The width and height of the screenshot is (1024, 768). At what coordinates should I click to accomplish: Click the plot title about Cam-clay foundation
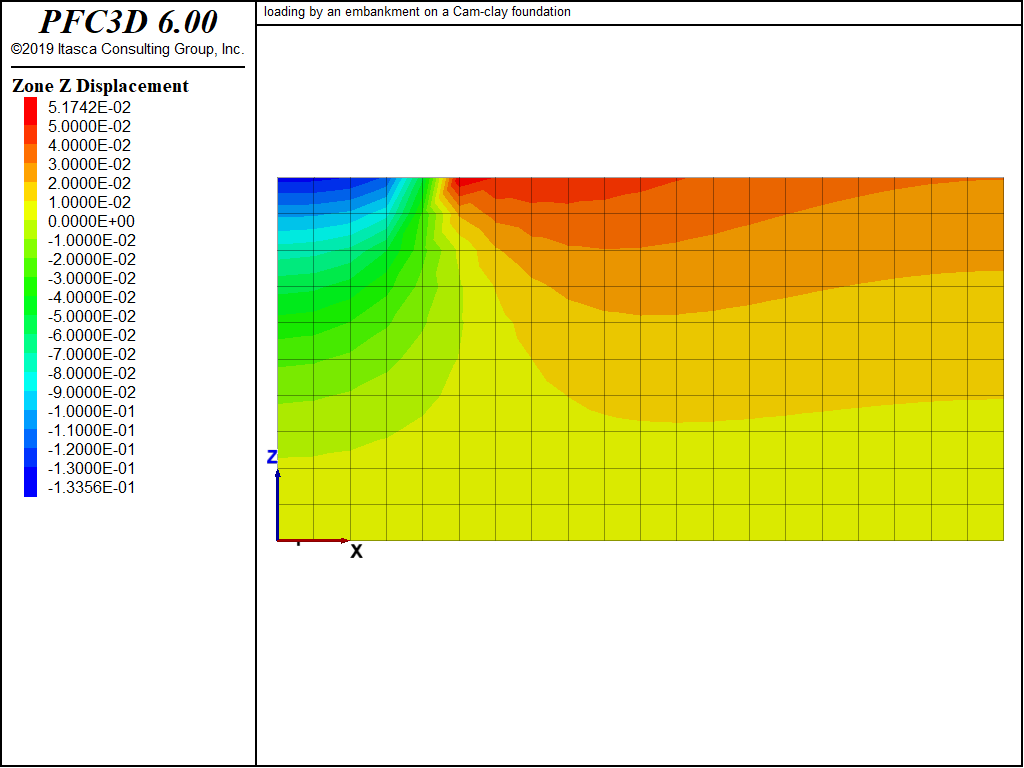(417, 12)
